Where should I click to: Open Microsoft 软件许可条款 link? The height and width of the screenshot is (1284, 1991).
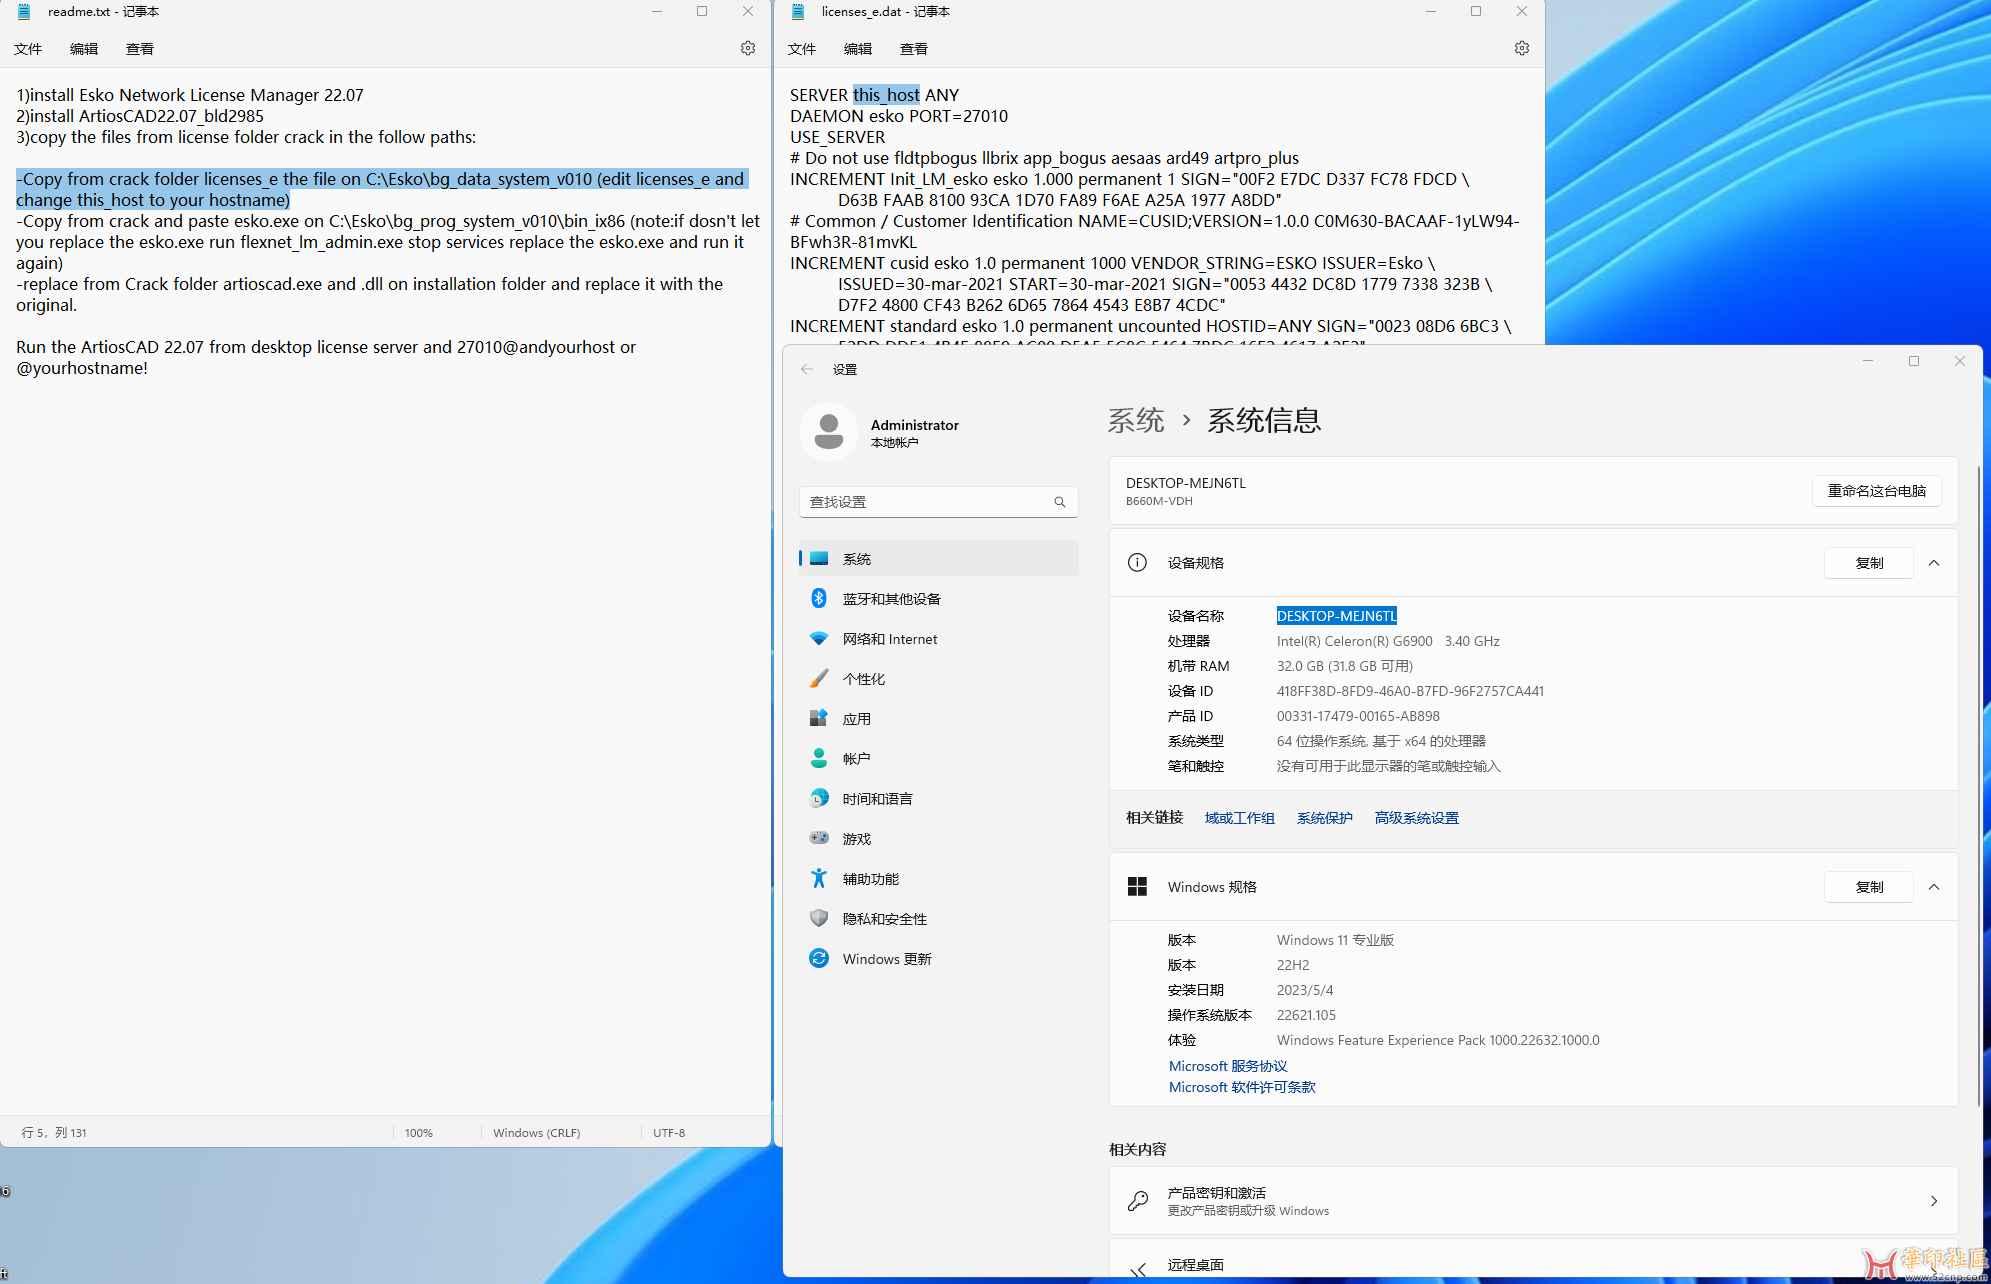tap(1242, 1087)
